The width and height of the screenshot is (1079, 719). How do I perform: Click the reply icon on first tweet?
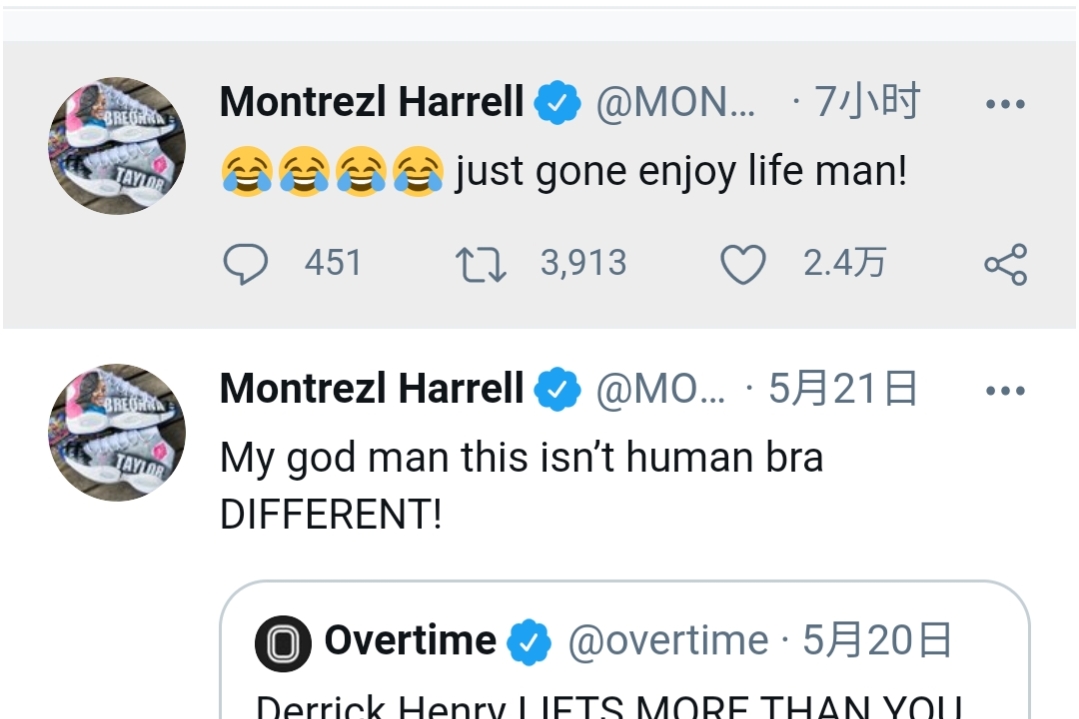coord(245,264)
